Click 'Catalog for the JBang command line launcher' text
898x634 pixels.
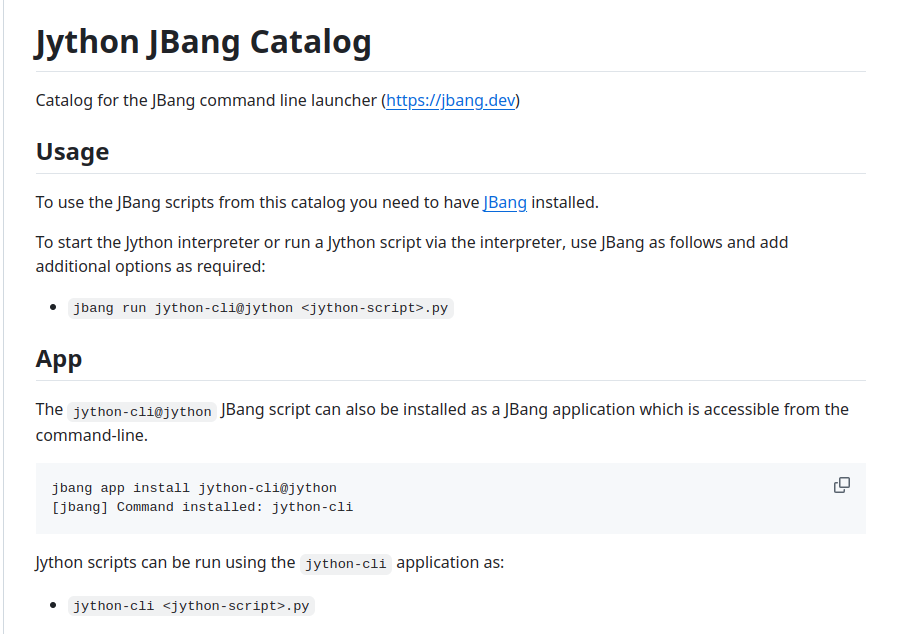(206, 100)
